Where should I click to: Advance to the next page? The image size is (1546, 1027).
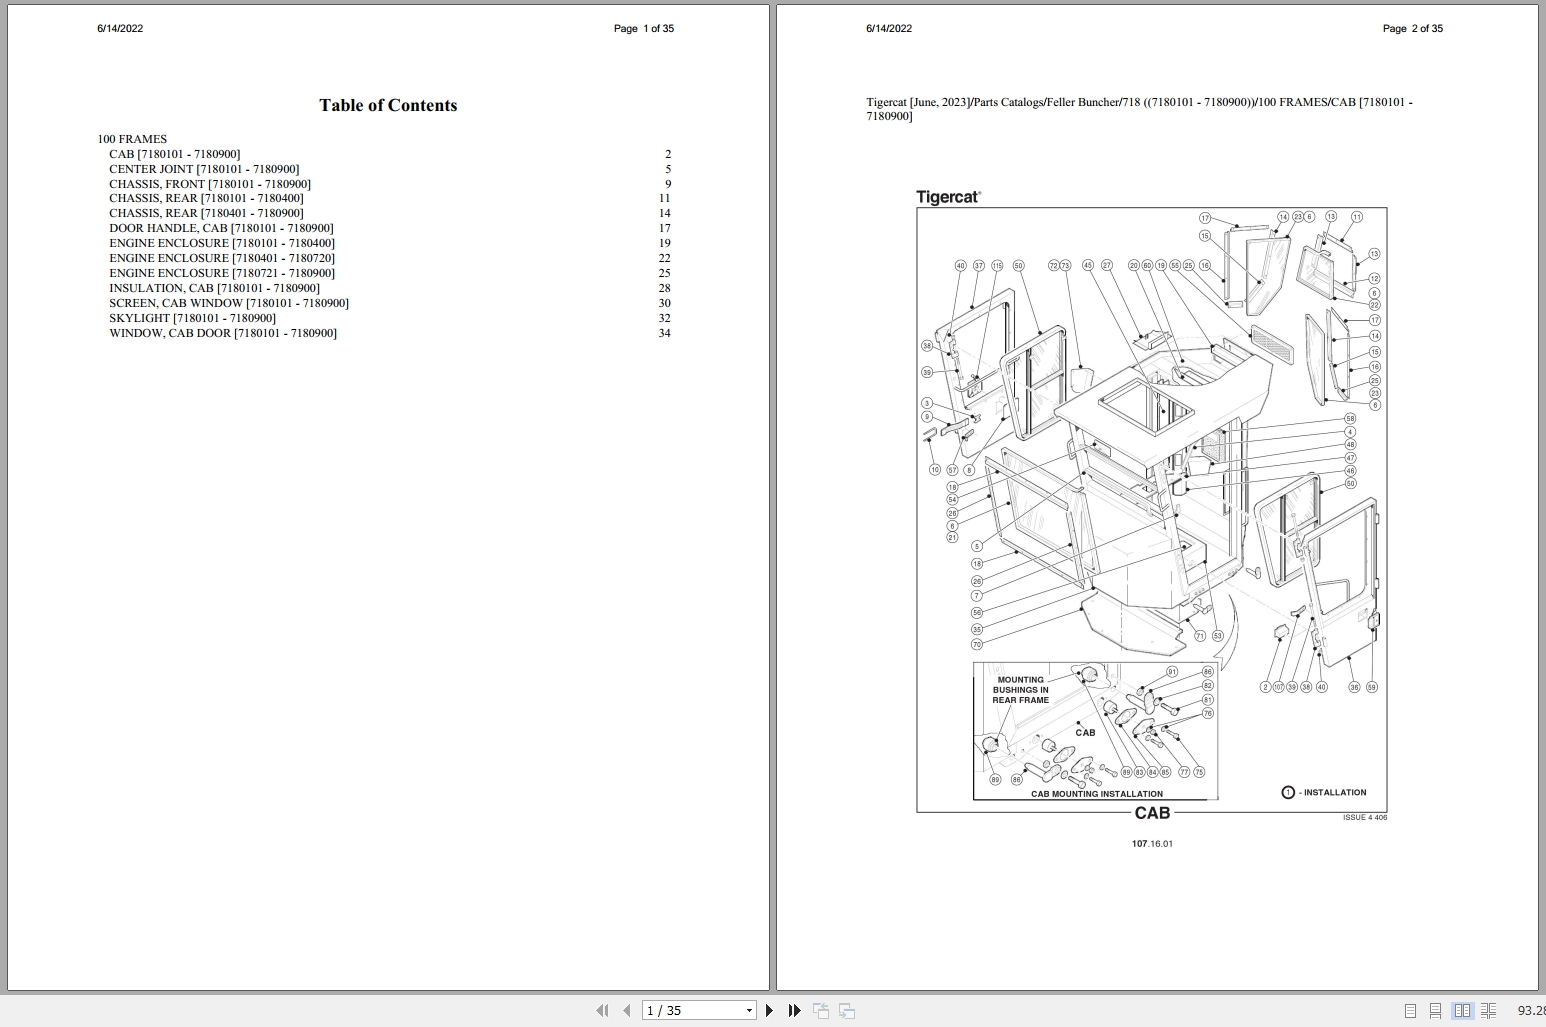[x=769, y=1011]
